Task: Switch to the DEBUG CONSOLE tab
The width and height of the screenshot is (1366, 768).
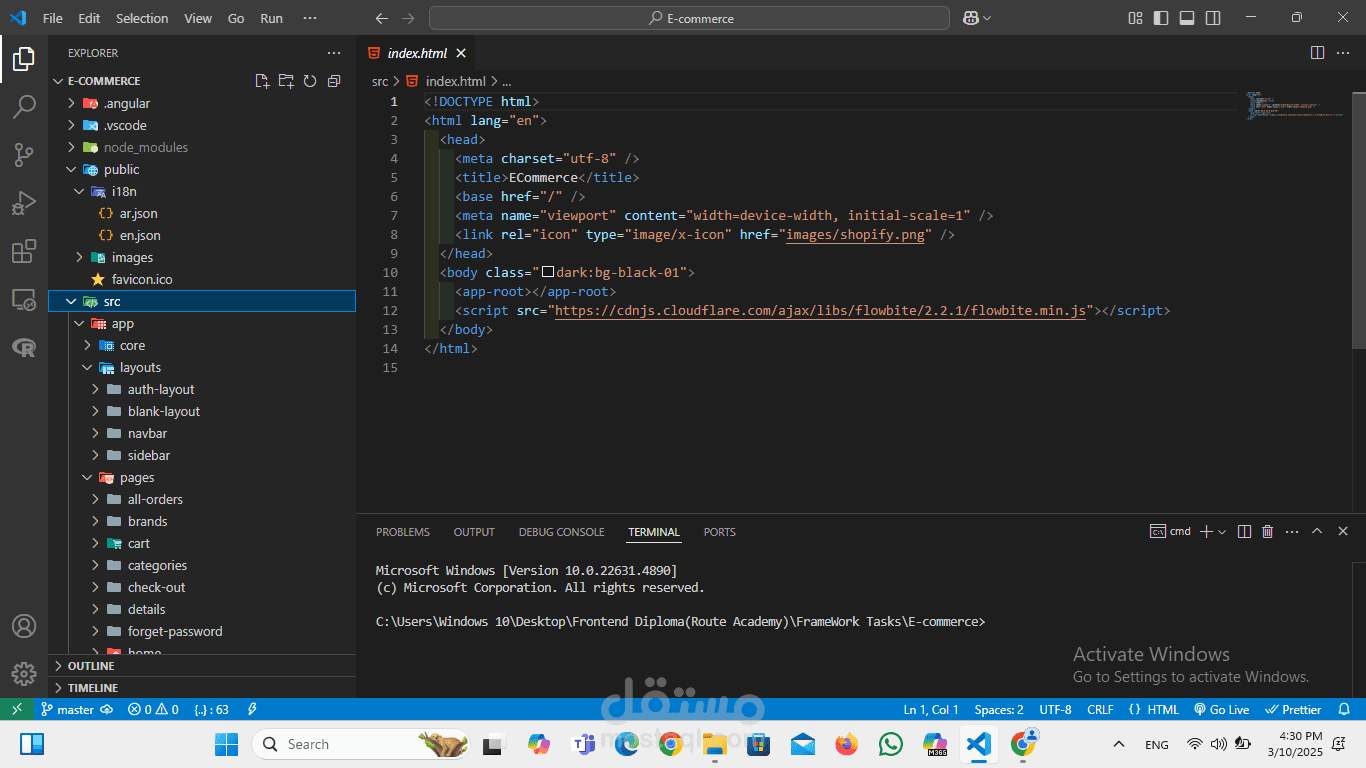Action: click(561, 532)
